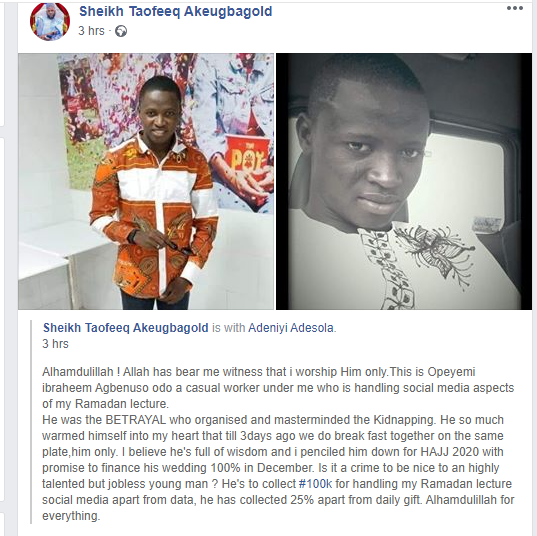537x536 pixels.
Task: Open tagged profile Adeniyi Adesola
Action: [x=291, y=328]
